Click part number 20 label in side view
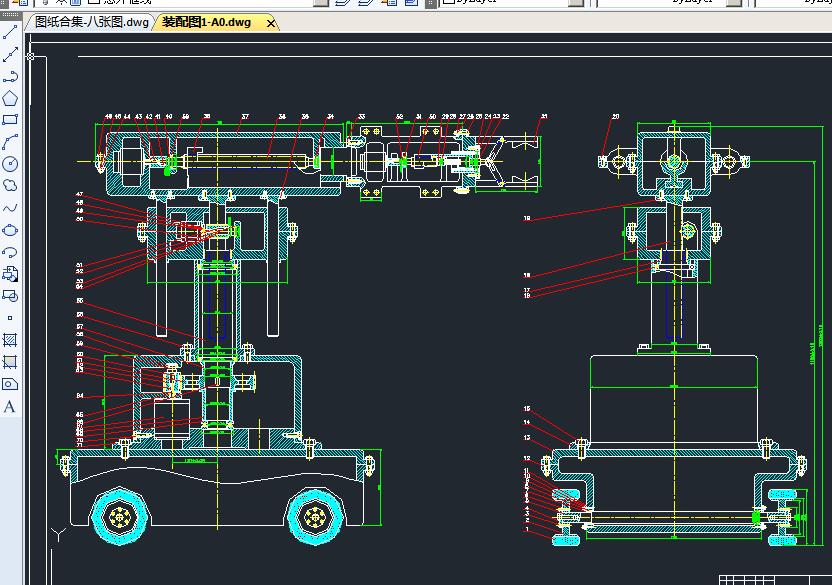This screenshot has height=585, width=832. tap(616, 116)
